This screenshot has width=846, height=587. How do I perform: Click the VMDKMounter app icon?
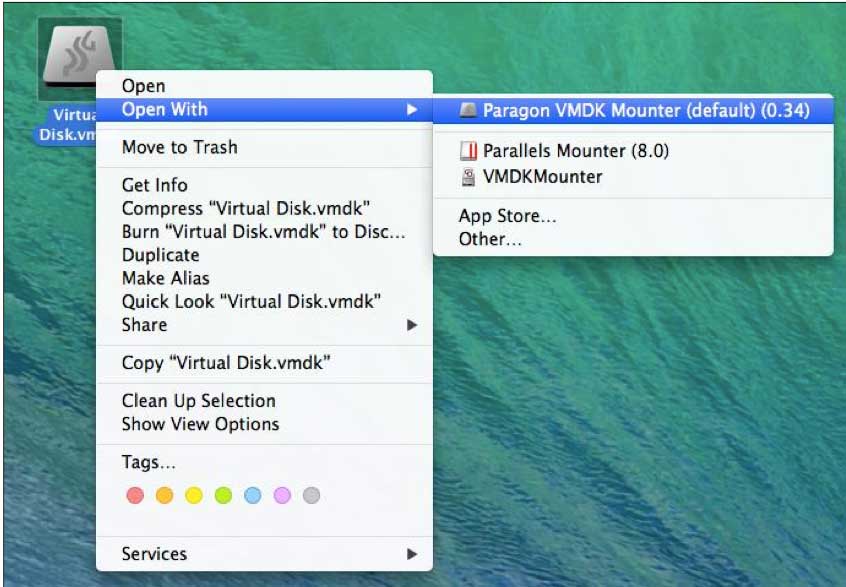click(468, 177)
